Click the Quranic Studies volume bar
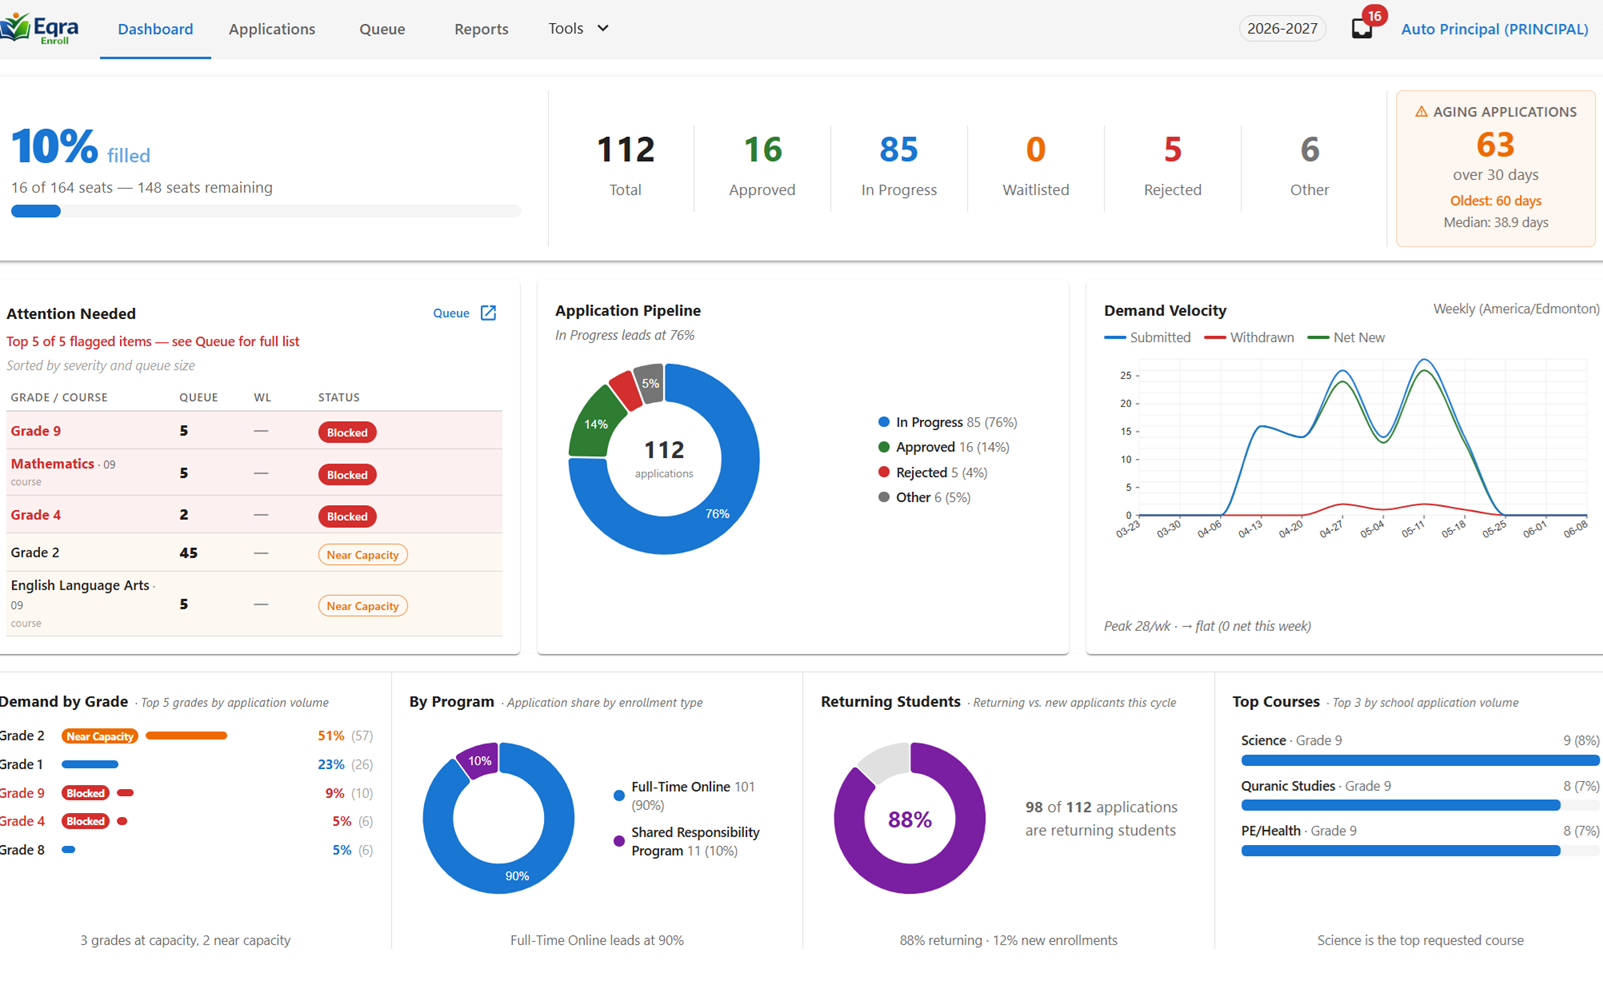1603x1001 pixels. tap(1420, 805)
